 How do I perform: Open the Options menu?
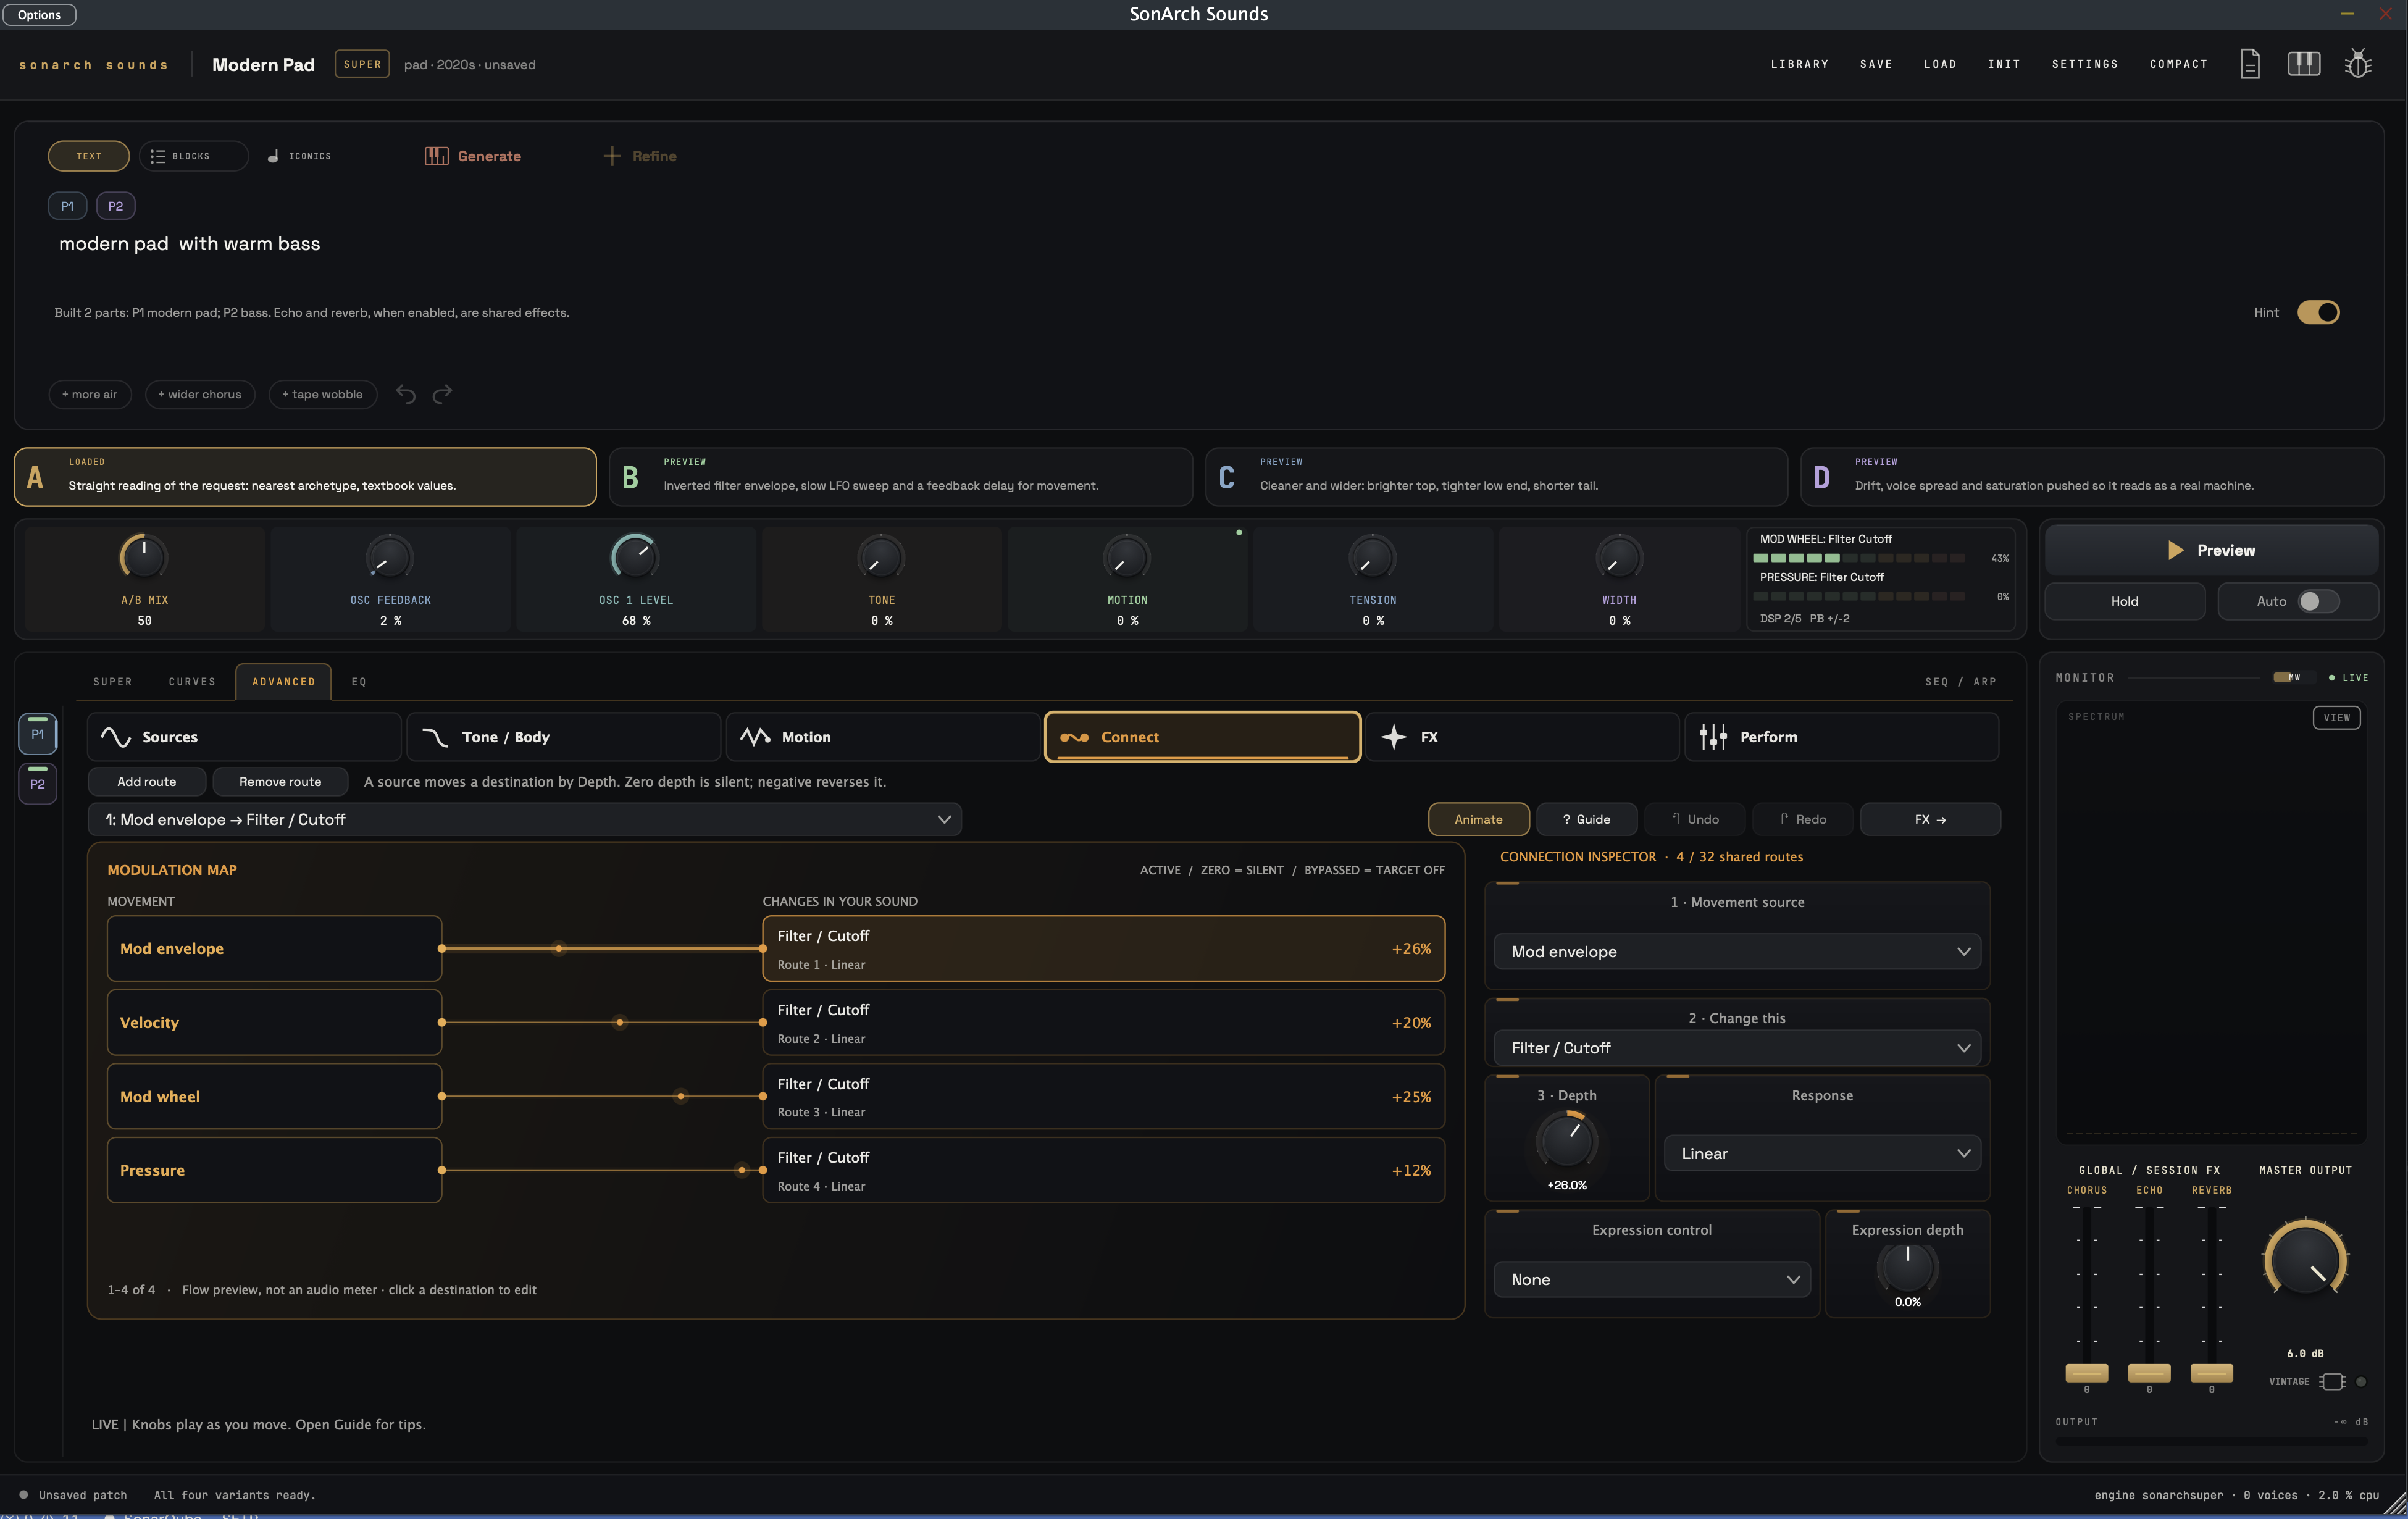pyautogui.click(x=39, y=14)
